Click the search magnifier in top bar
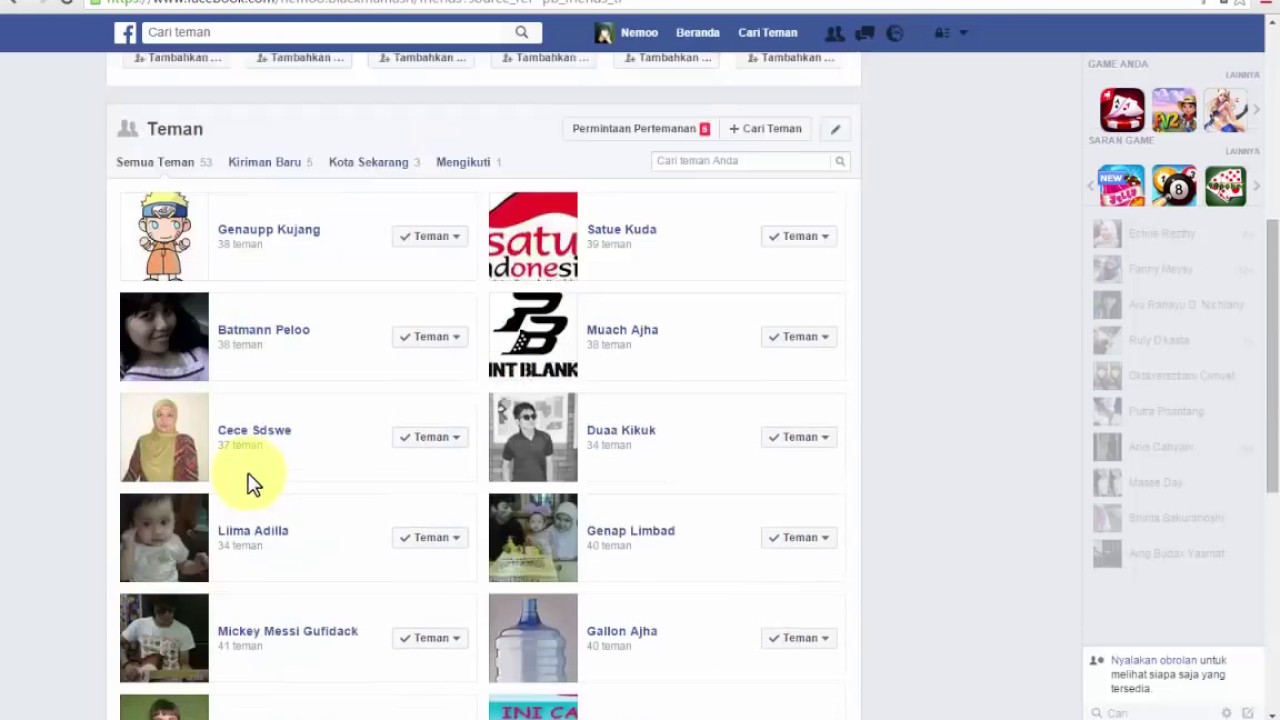The width and height of the screenshot is (1280, 720). click(522, 32)
